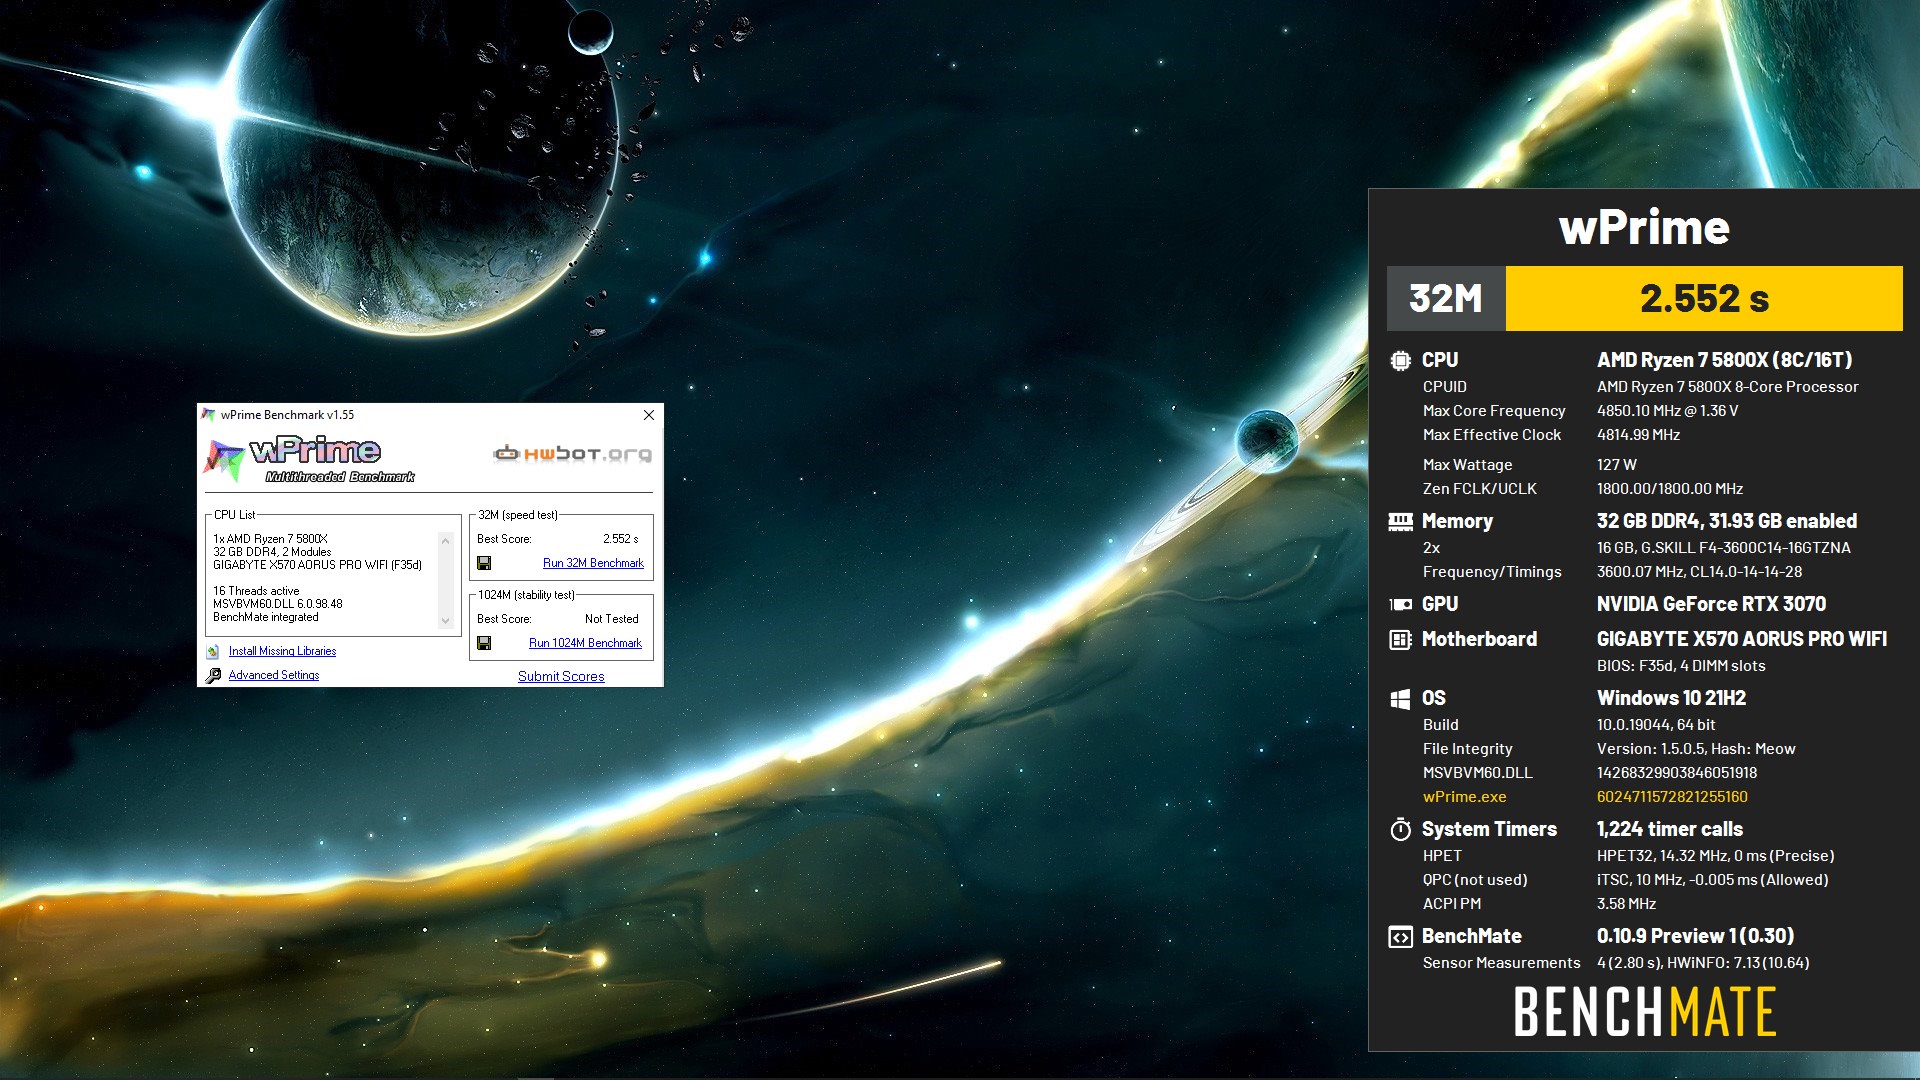Click the CPU List scrollbar down arrow
The width and height of the screenshot is (1920, 1080).
446,621
